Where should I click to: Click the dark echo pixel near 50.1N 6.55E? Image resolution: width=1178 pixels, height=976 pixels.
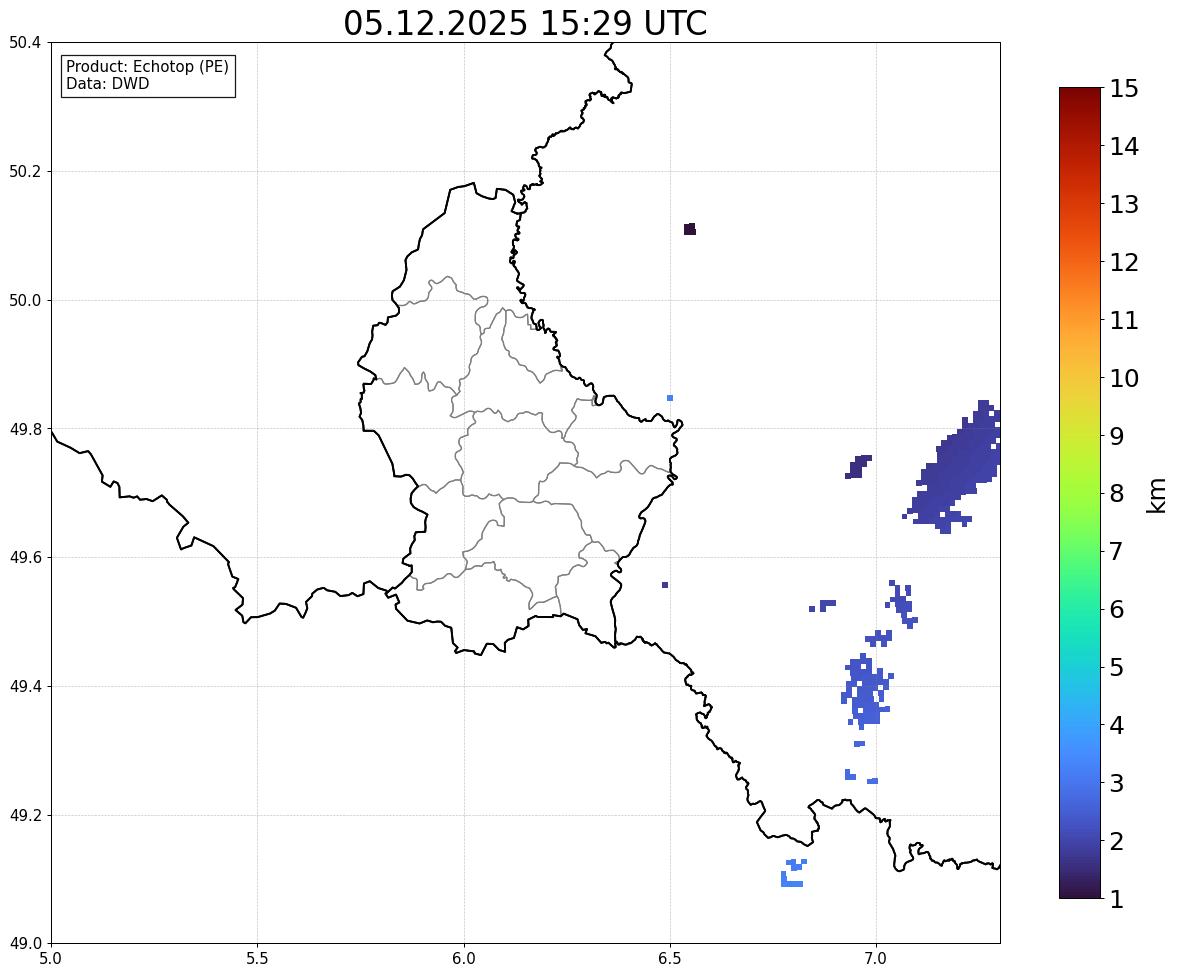click(x=690, y=229)
